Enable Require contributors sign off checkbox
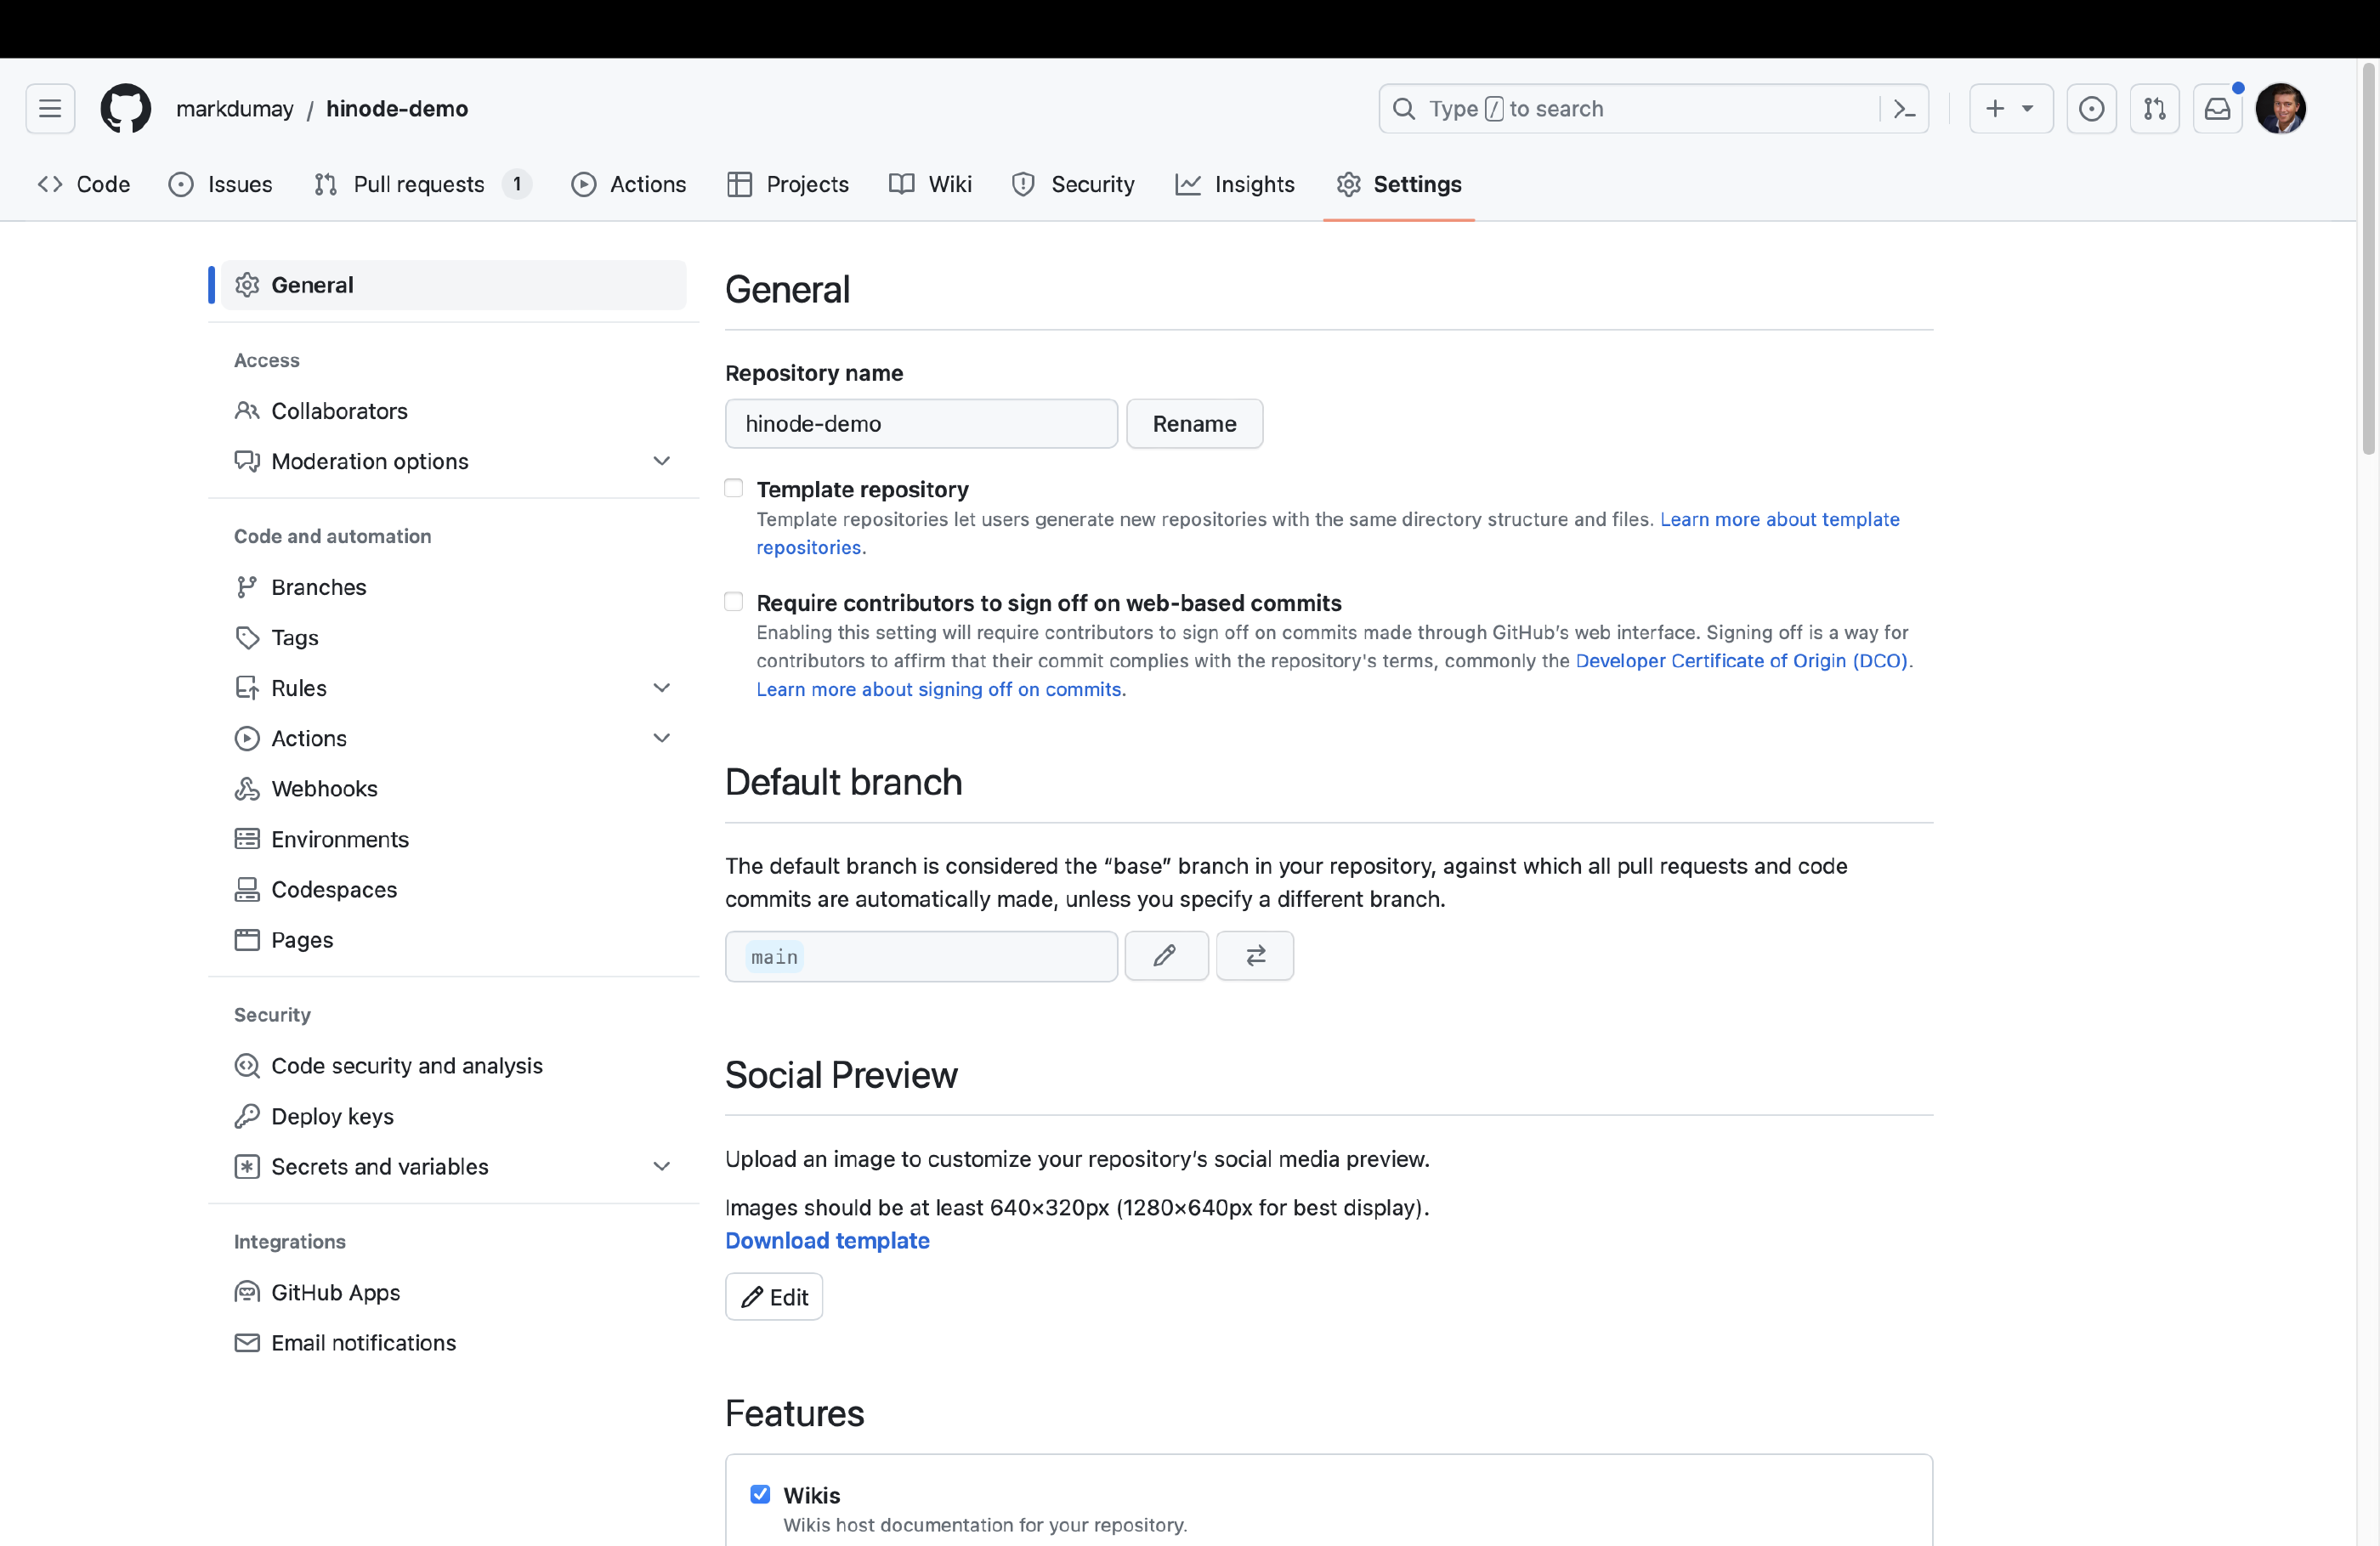 pos(734,602)
